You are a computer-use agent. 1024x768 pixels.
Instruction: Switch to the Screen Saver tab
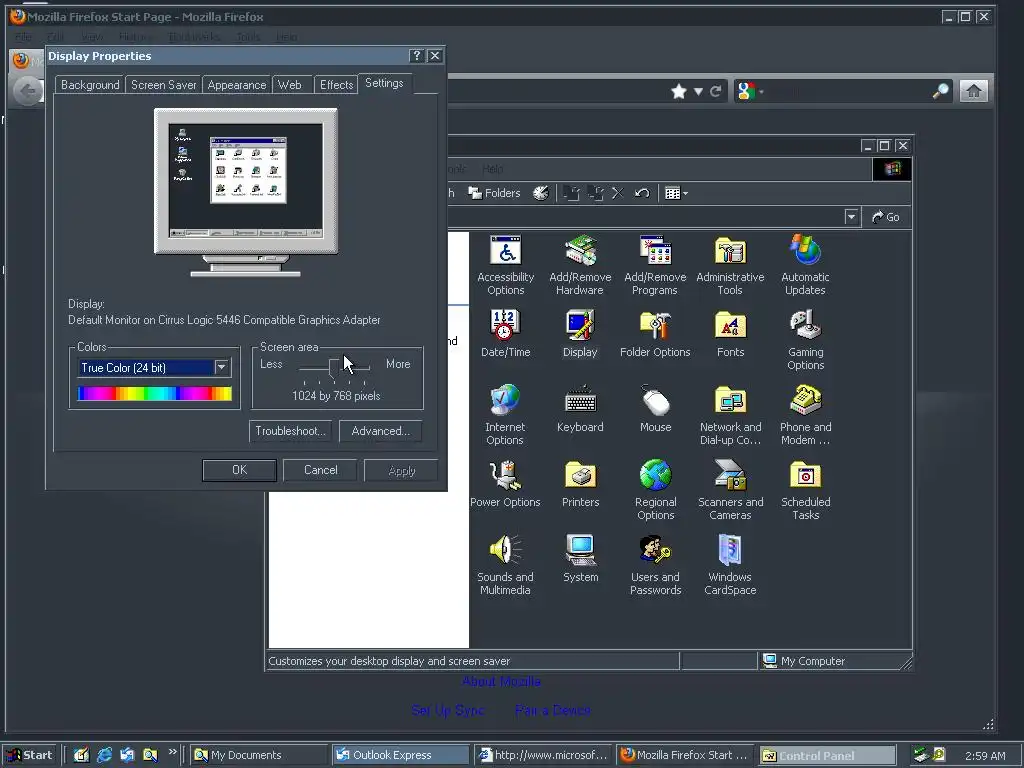(163, 85)
